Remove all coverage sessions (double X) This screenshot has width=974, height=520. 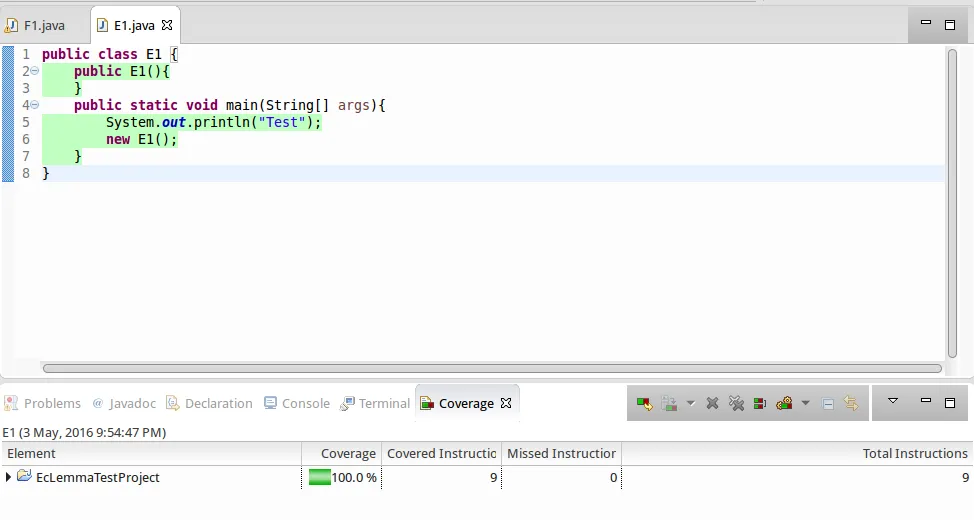736,404
